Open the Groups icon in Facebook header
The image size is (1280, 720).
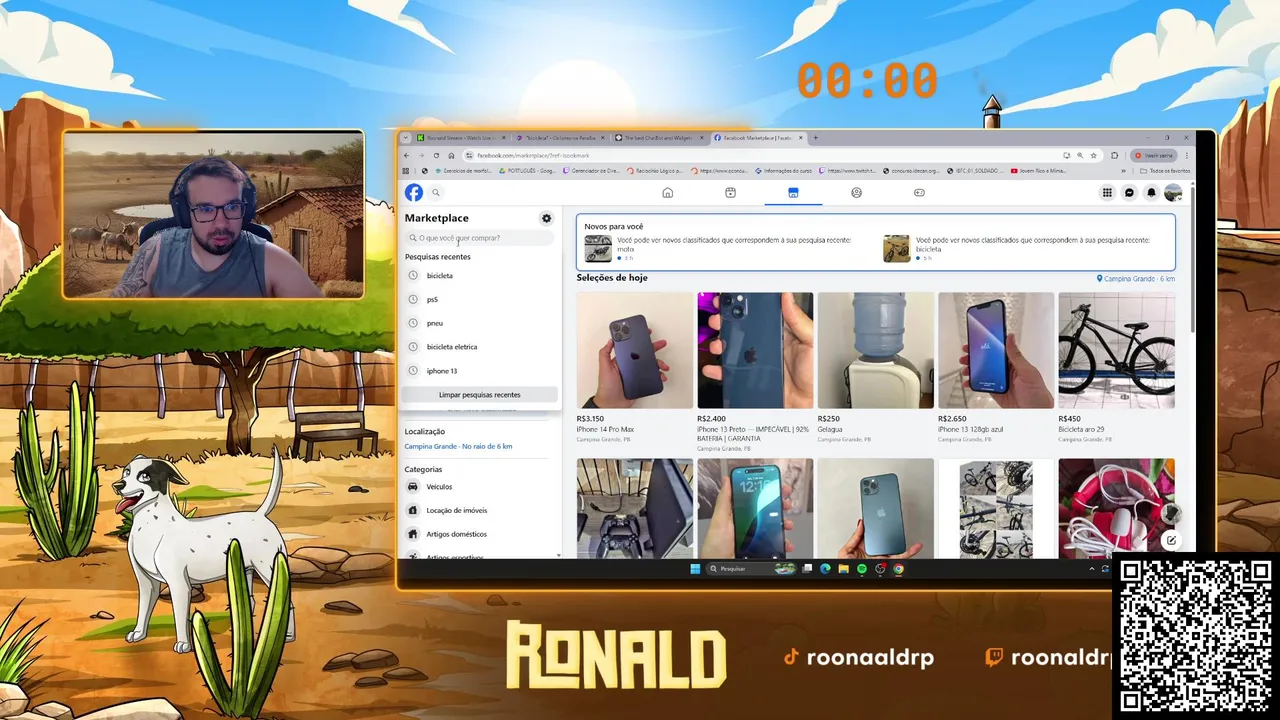tap(856, 193)
